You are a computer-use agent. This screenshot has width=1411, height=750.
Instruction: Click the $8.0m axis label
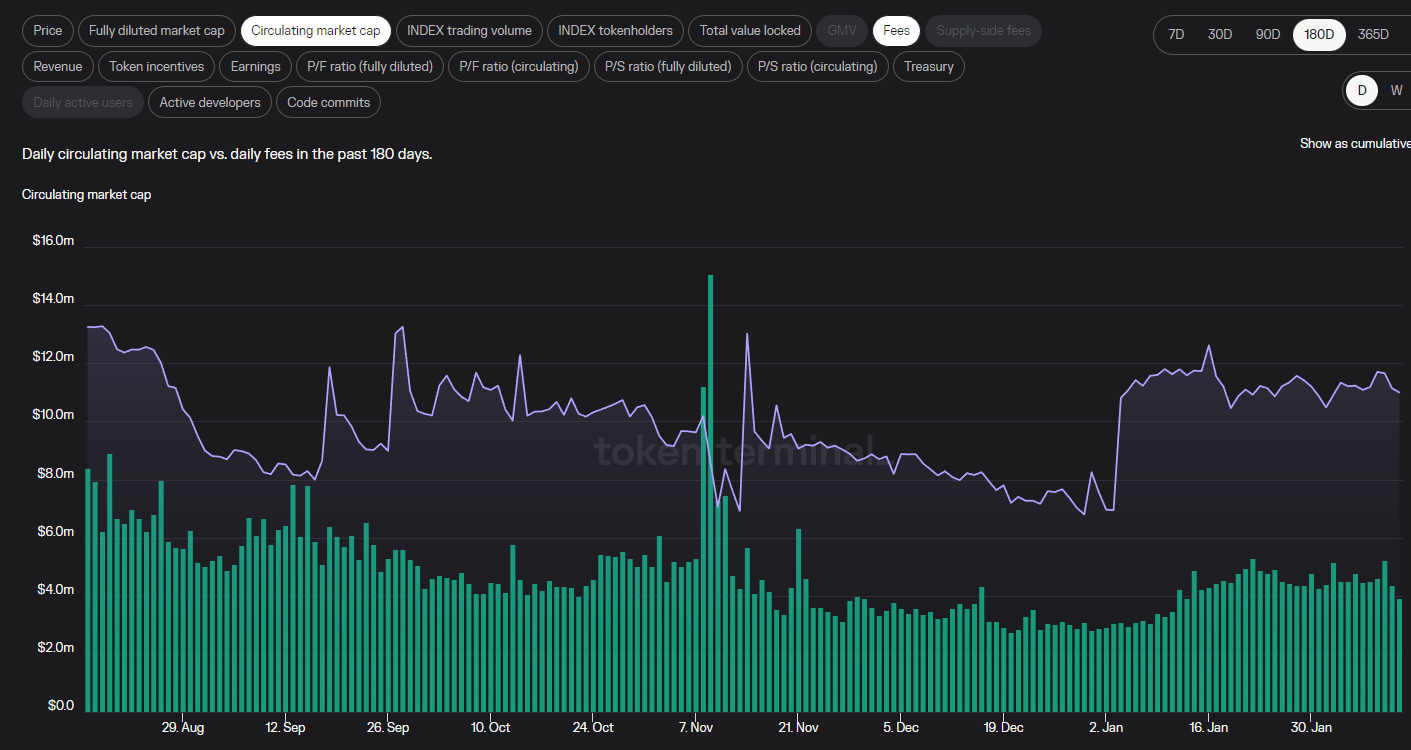click(54, 474)
